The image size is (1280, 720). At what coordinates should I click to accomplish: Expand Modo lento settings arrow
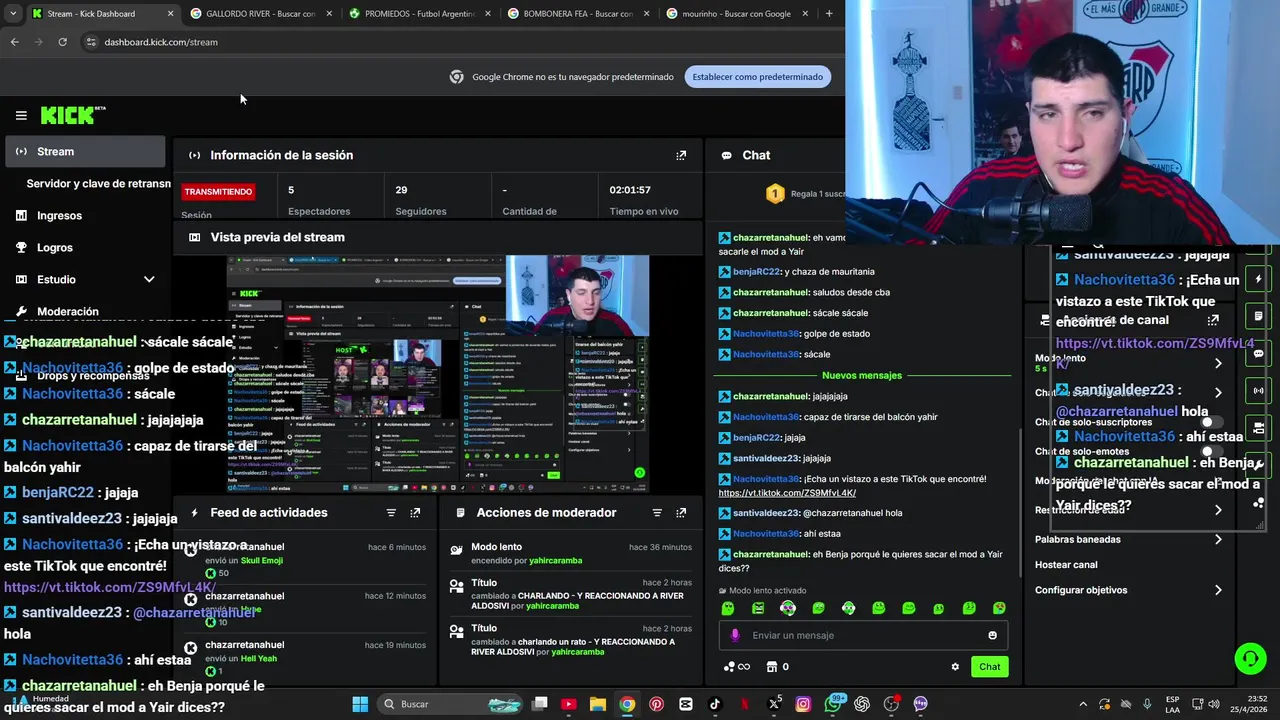tap(1218, 363)
